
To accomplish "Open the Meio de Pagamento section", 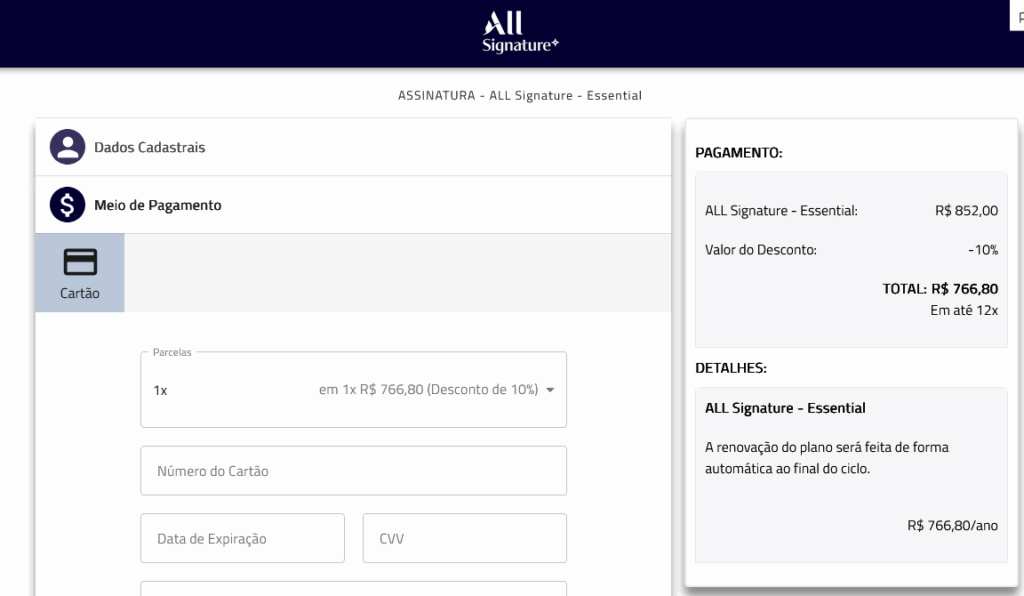I will 353,204.
